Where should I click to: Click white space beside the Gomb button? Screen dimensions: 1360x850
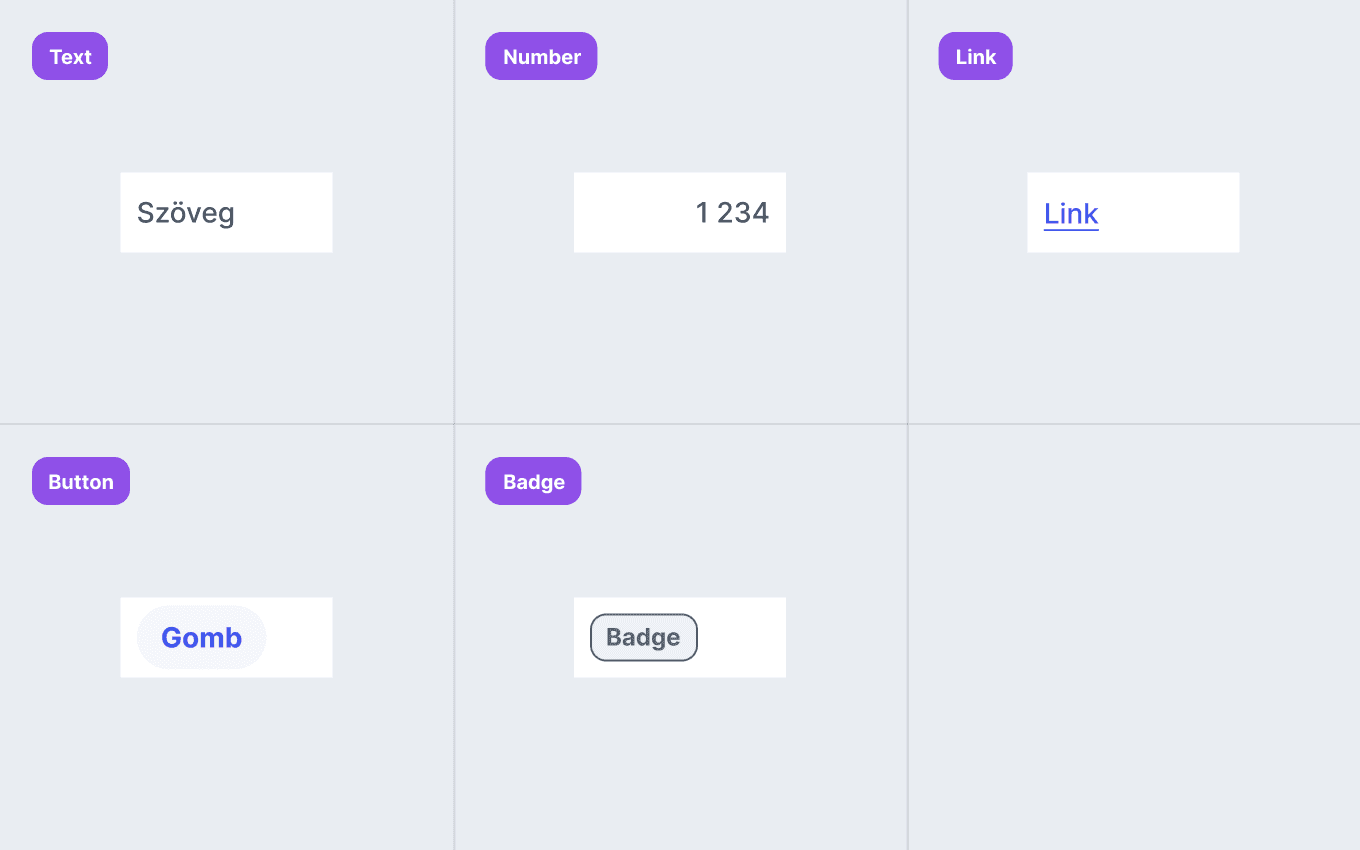point(299,637)
